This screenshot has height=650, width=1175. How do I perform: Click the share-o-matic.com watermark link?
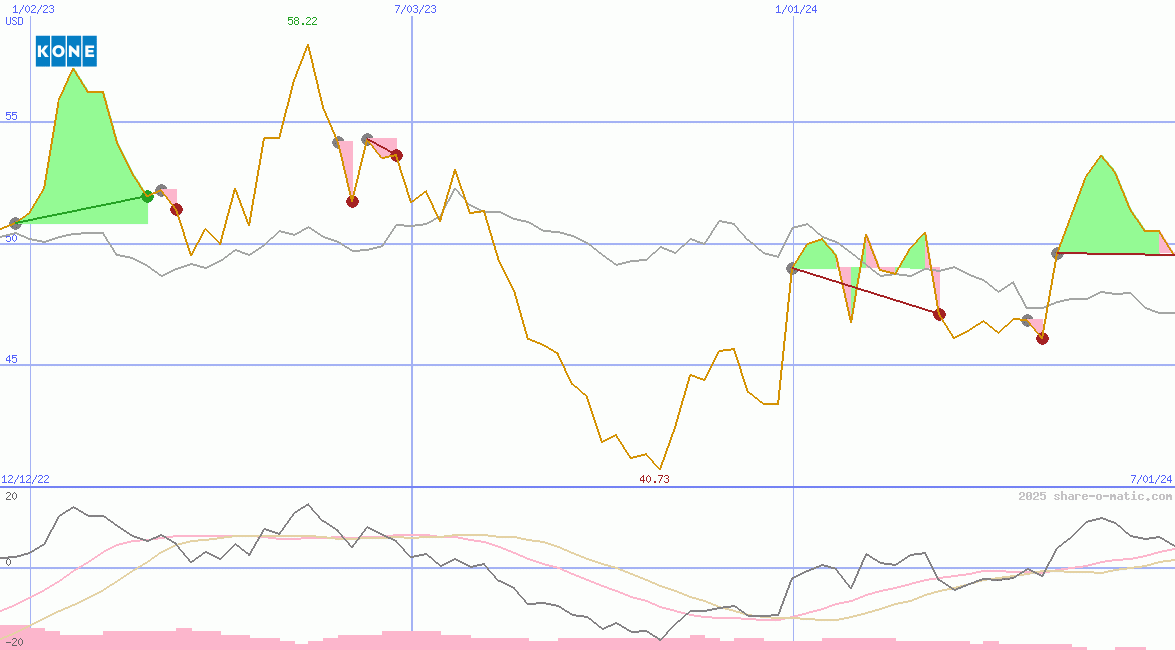coord(1095,496)
